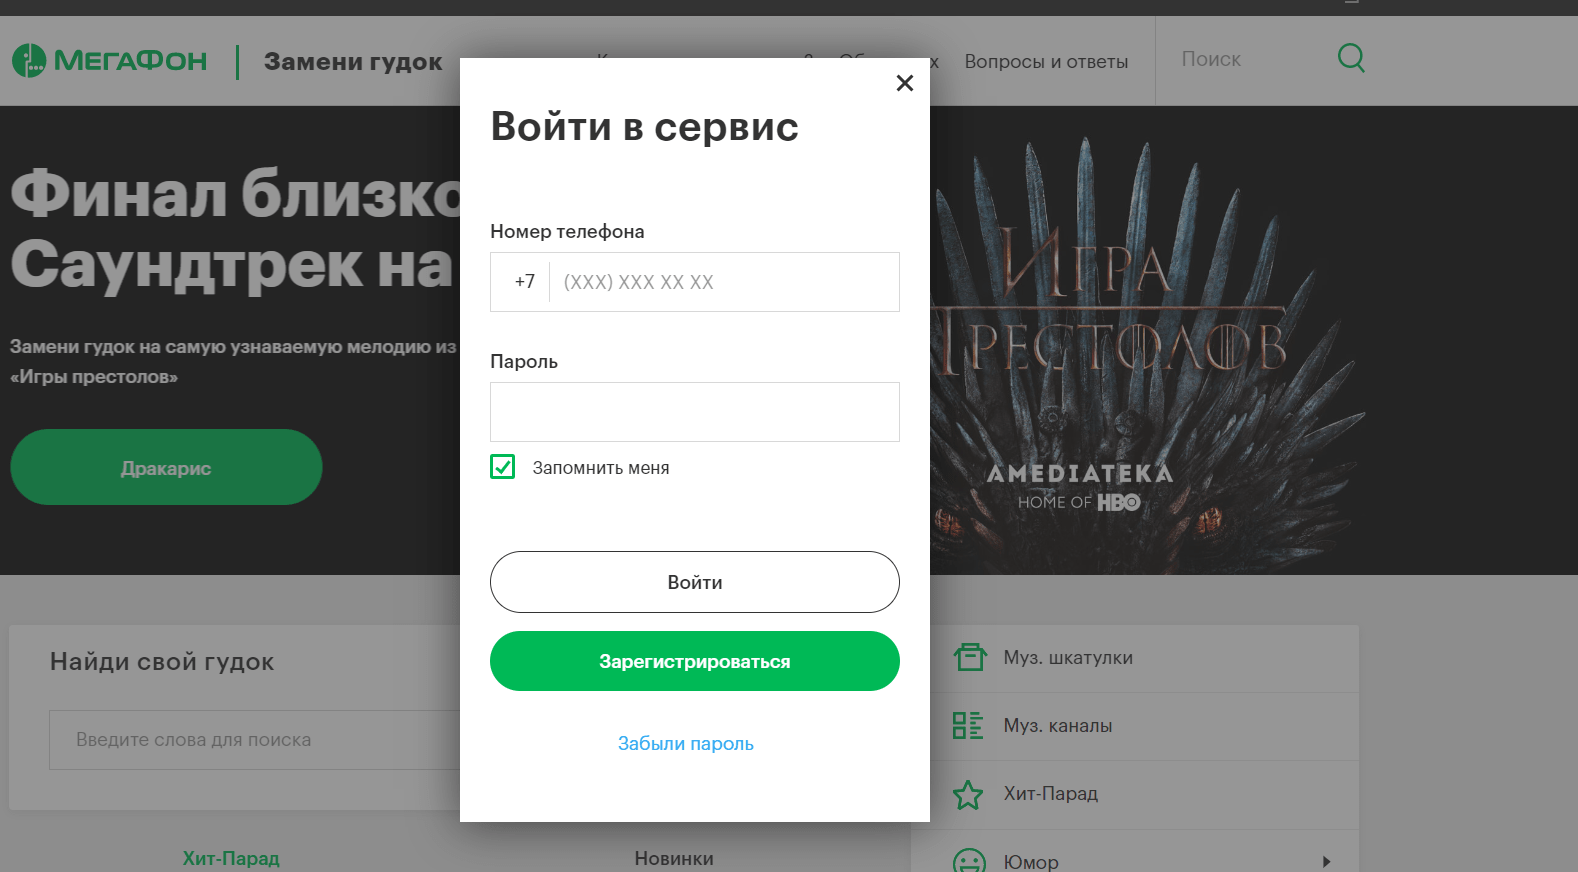
Task: Click the Дракарис button
Action: [166, 468]
